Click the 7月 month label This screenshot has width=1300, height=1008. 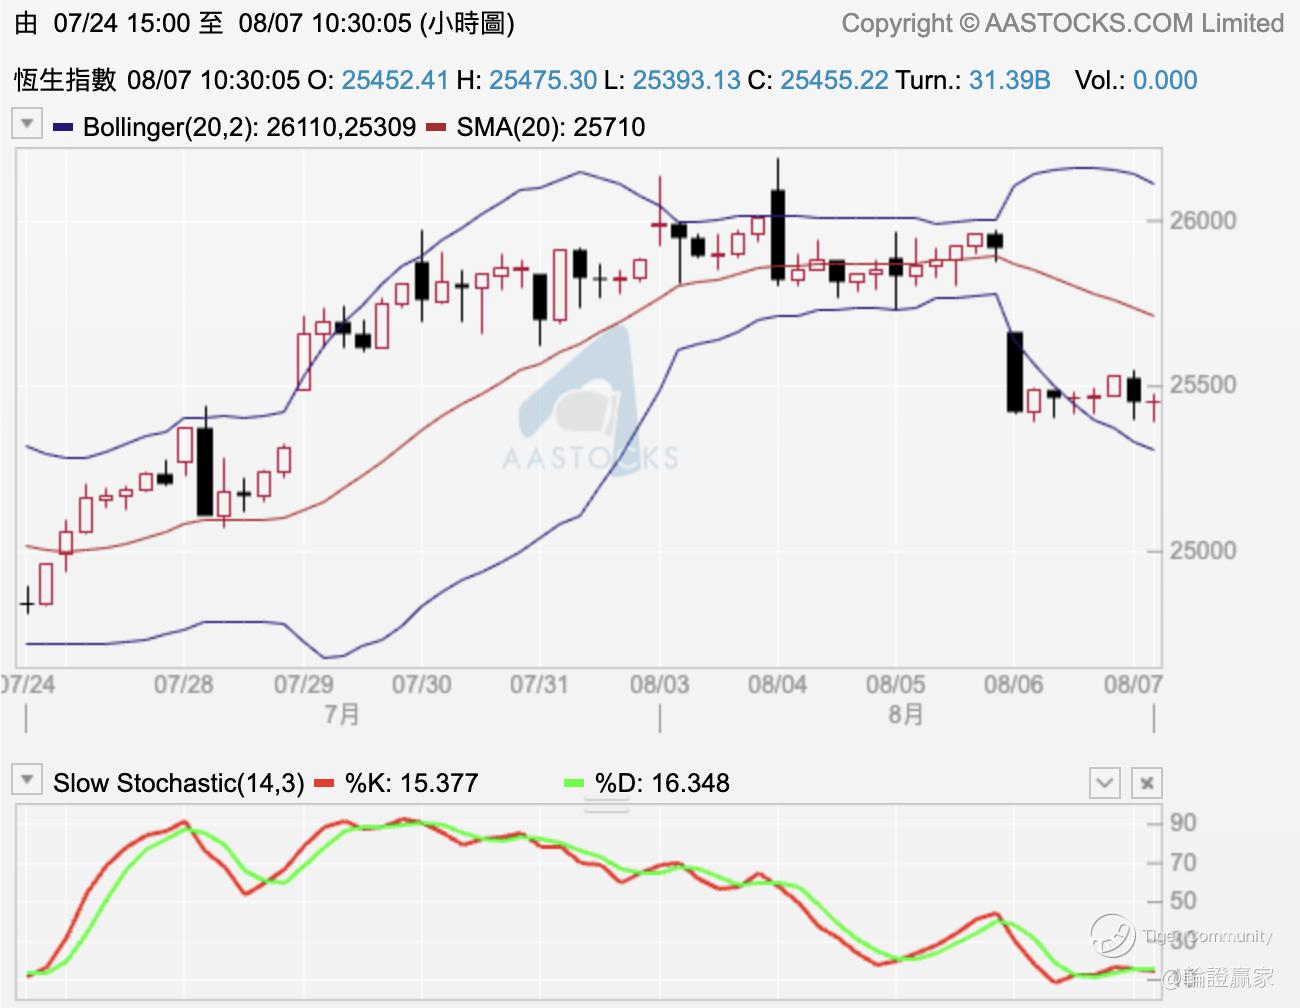pos(343,715)
